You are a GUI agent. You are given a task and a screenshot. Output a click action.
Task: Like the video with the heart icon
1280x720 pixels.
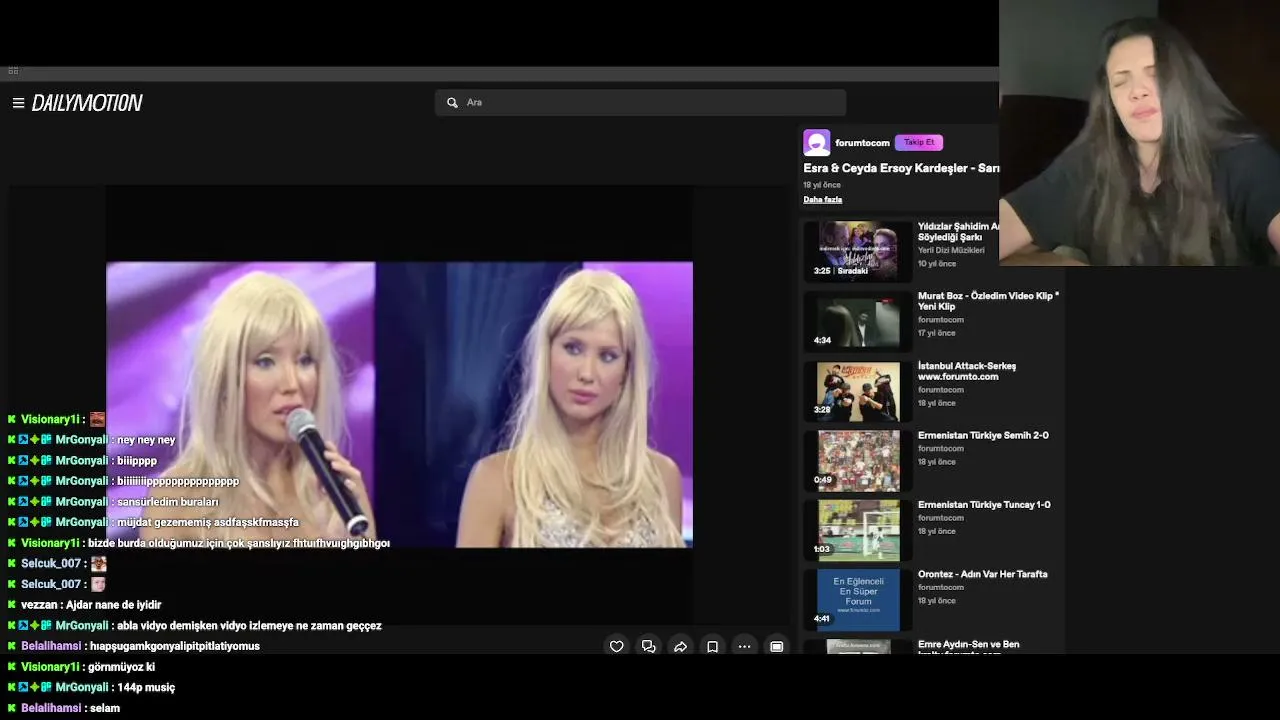coord(617,647)
